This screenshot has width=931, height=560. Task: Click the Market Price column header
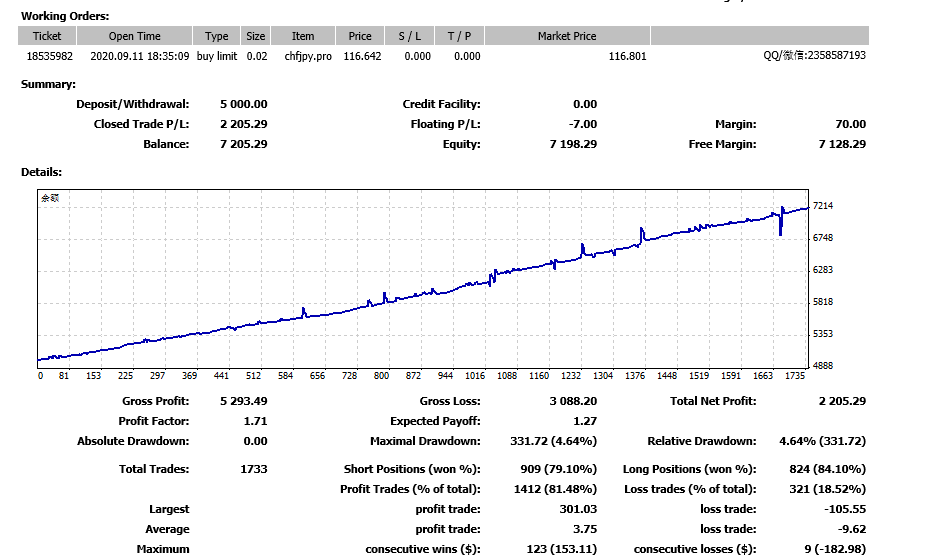click(567, 36)
